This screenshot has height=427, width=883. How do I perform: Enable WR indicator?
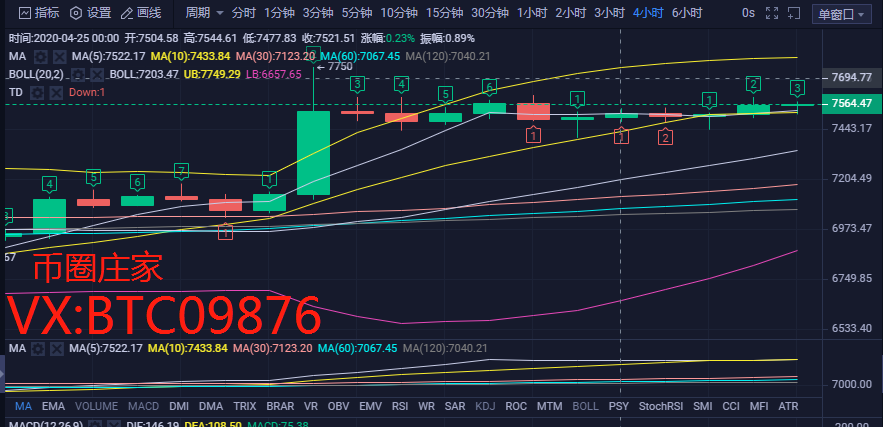pyautogui.click(x=426, y=406)
